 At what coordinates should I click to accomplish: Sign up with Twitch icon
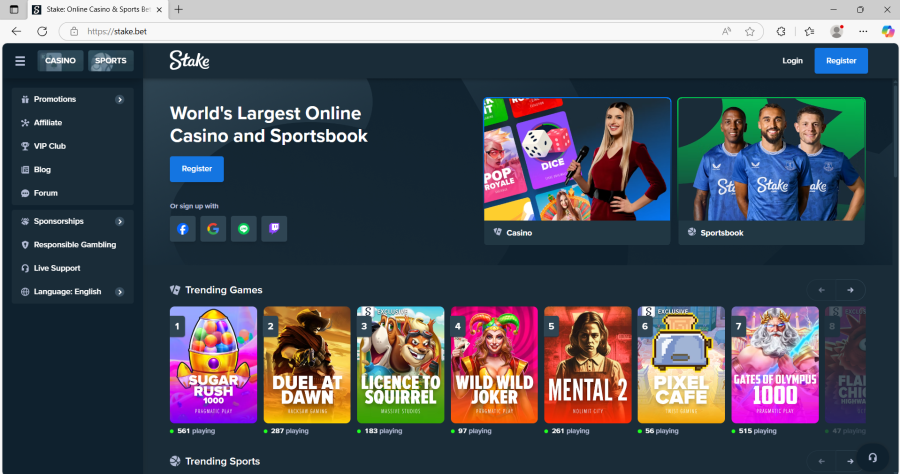[274, 229]
